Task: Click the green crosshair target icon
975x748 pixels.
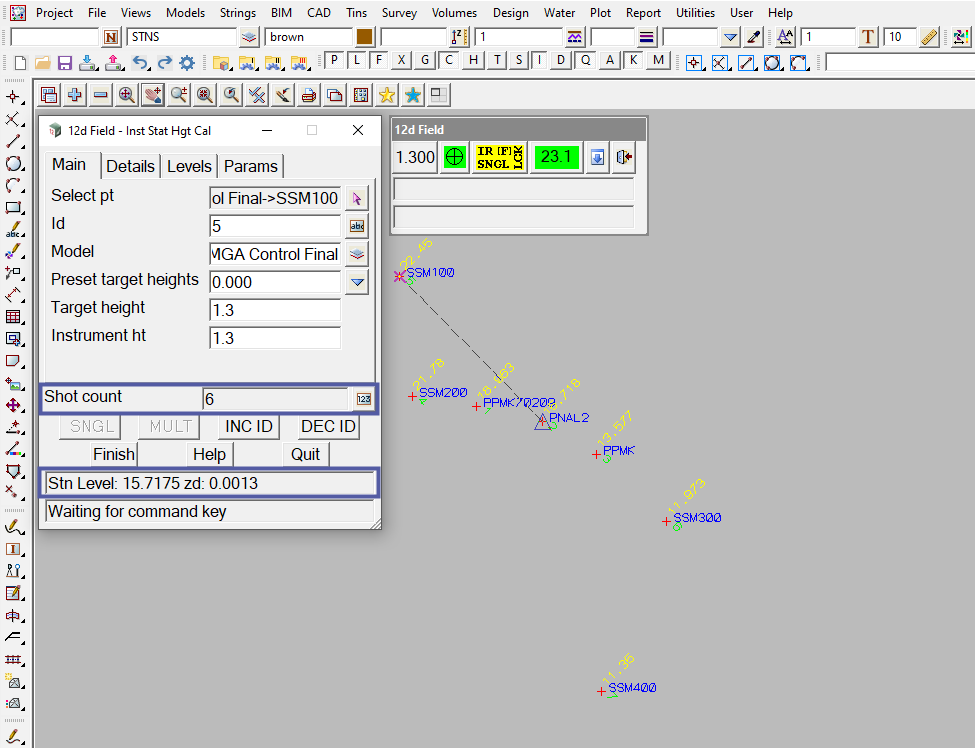Action: [x=455, y=157]
